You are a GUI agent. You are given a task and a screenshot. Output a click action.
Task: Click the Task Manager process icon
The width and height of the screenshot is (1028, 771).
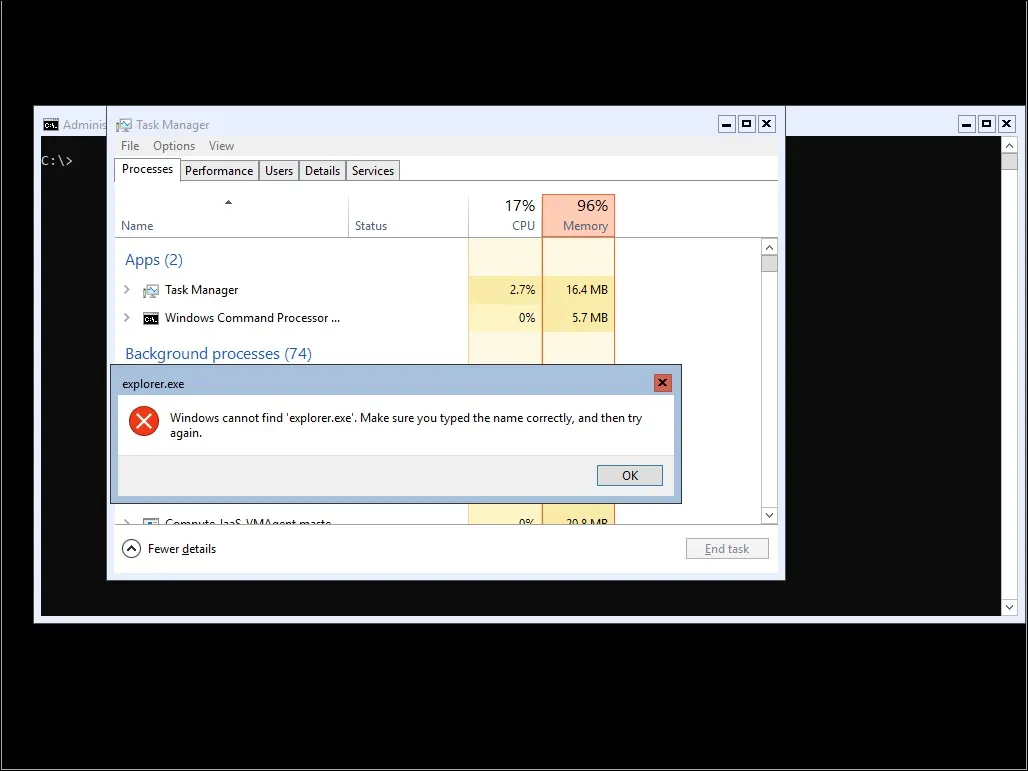point(151,290)
